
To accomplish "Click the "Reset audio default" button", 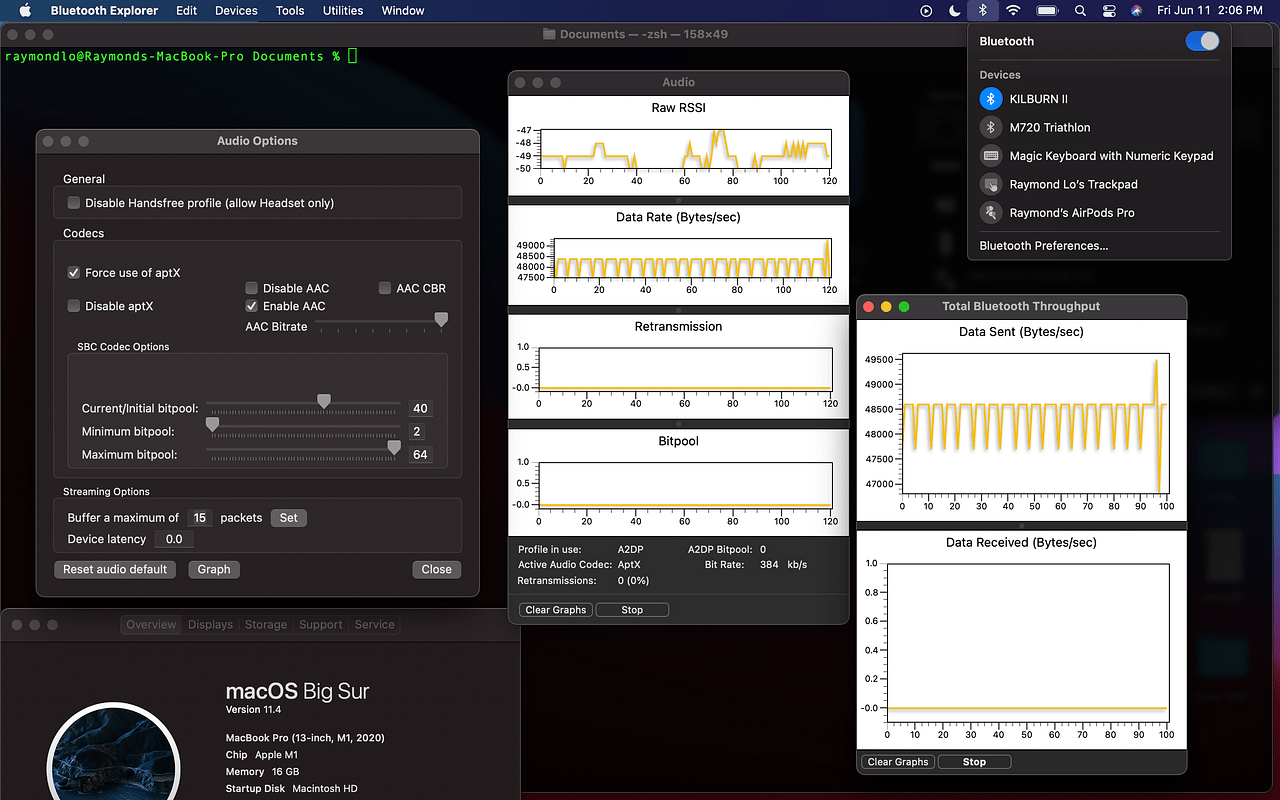I will click(115, 569).
